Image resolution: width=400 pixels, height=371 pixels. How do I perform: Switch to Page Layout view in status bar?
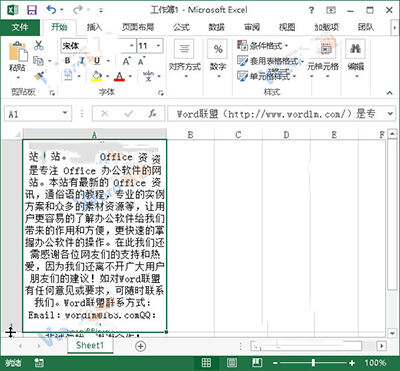[x=232, y=363]
